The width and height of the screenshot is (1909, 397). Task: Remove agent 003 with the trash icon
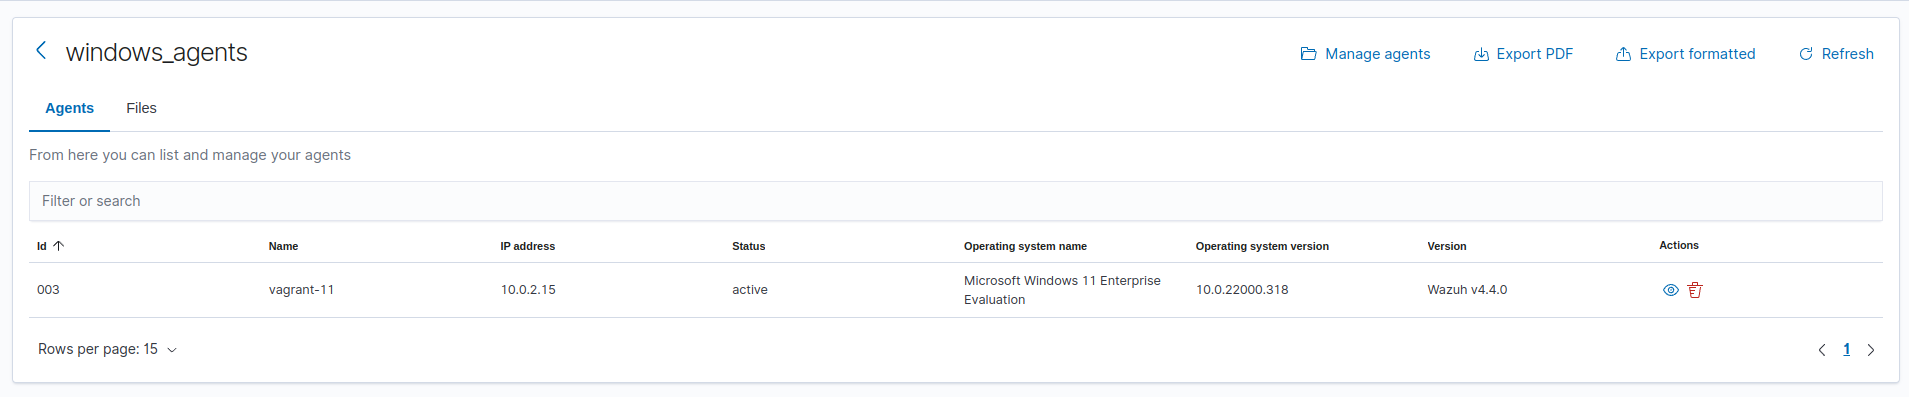pos(1695,290)
